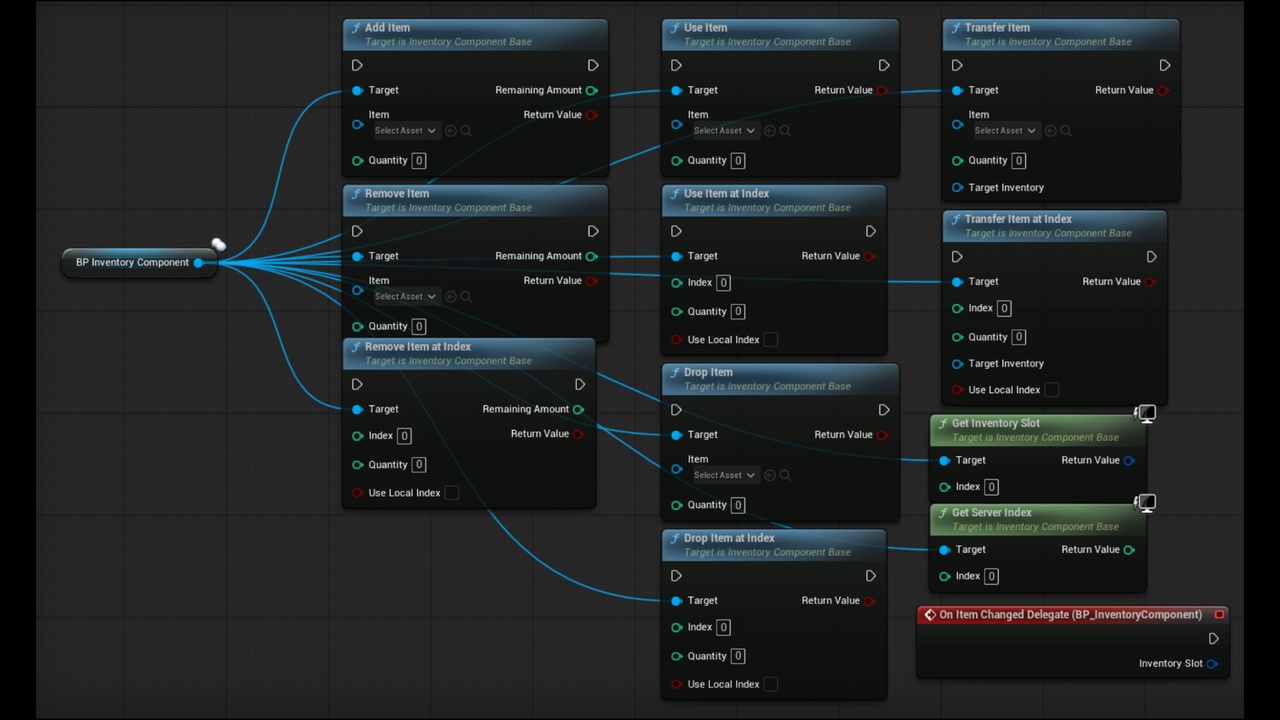Click magnifier browse icon in Remove Item node
The height and width of the screenshot is (720, 1280).
(x=466, y=296)
